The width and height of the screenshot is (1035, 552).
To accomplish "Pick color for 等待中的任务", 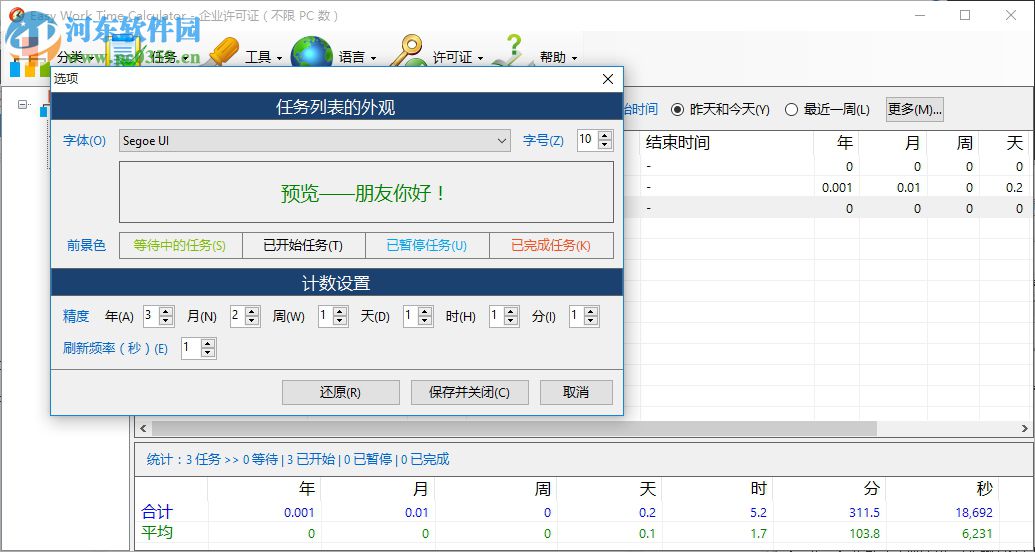I will pos(181,246).
